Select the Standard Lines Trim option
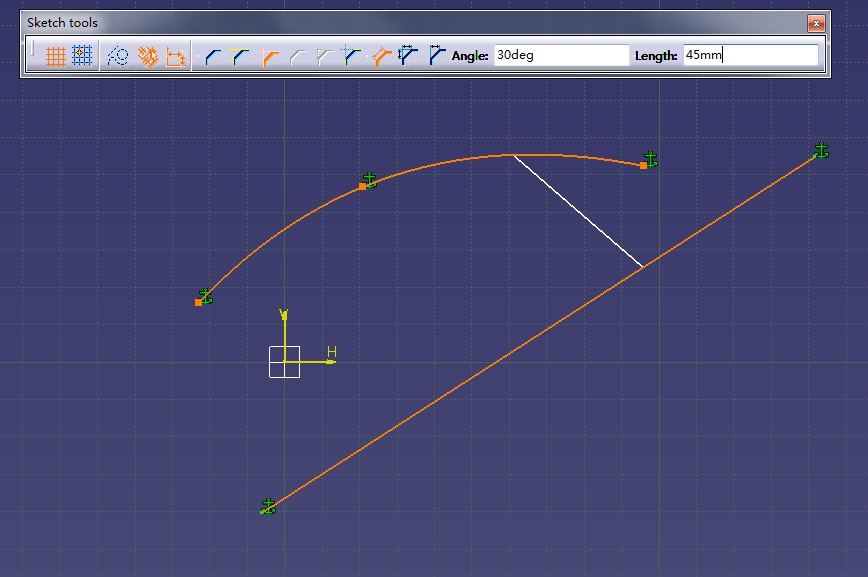 pos(297,56)
